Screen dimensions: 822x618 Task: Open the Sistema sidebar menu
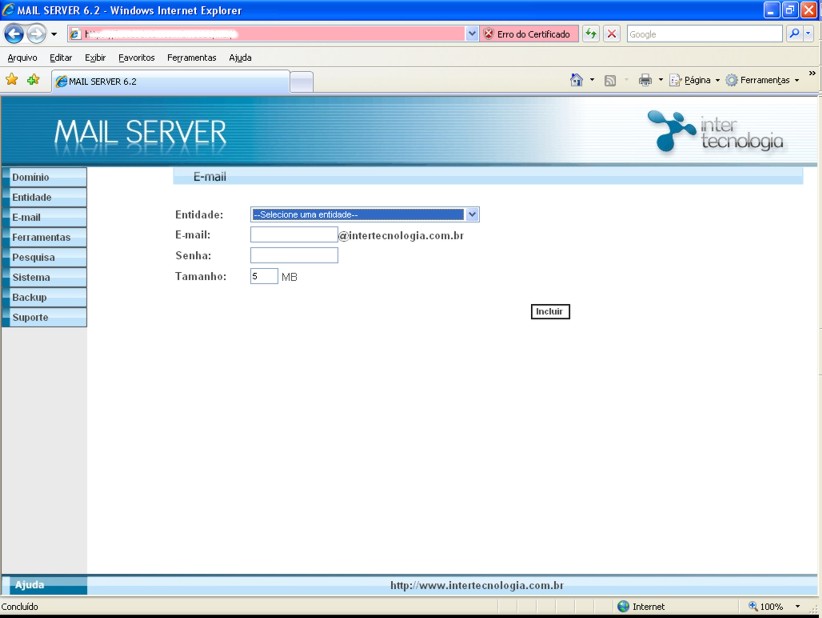(45, 277)
